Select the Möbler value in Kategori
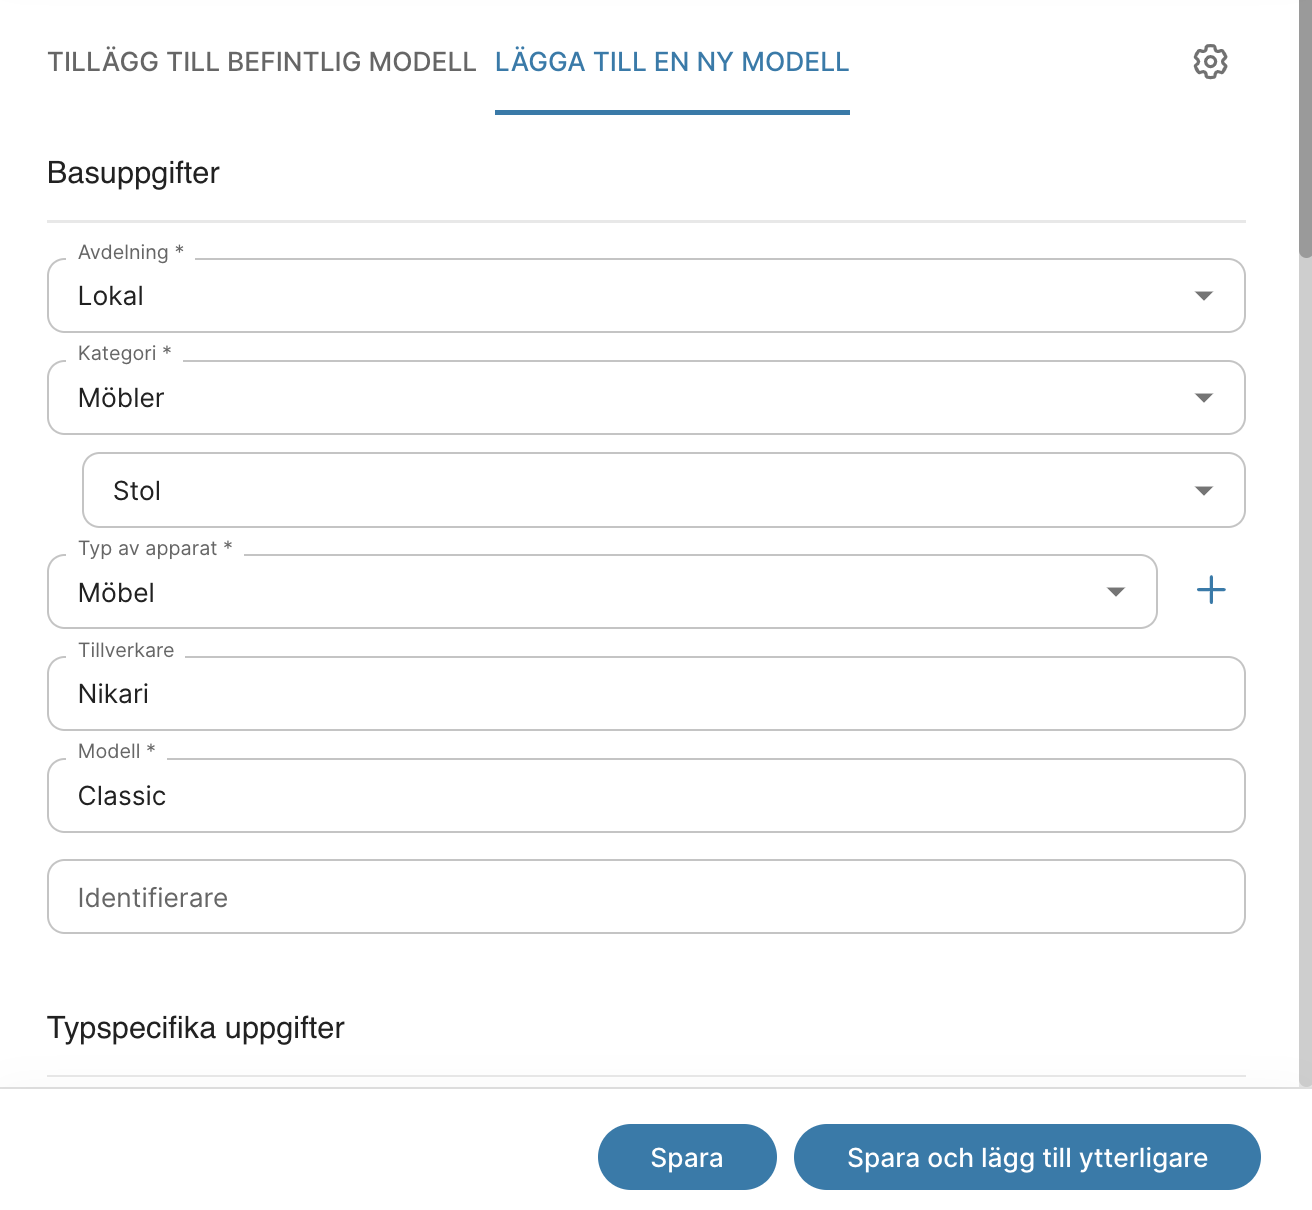The height and width of the screenshot is (1210, 1312). [x=121, y=398]
